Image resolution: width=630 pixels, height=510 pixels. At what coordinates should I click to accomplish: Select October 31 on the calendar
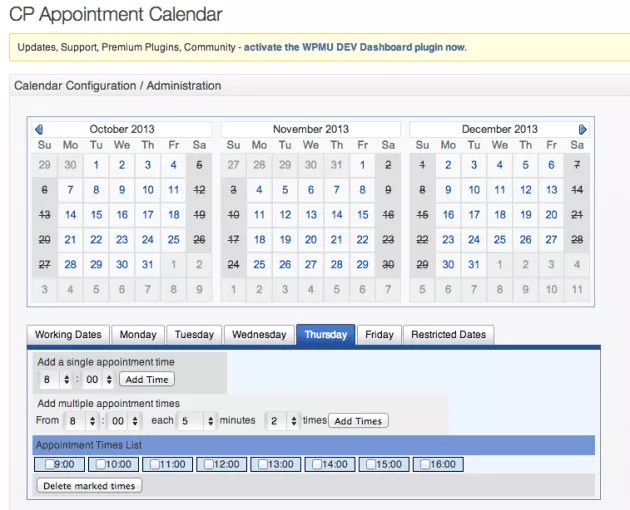(x=147, y=264)
